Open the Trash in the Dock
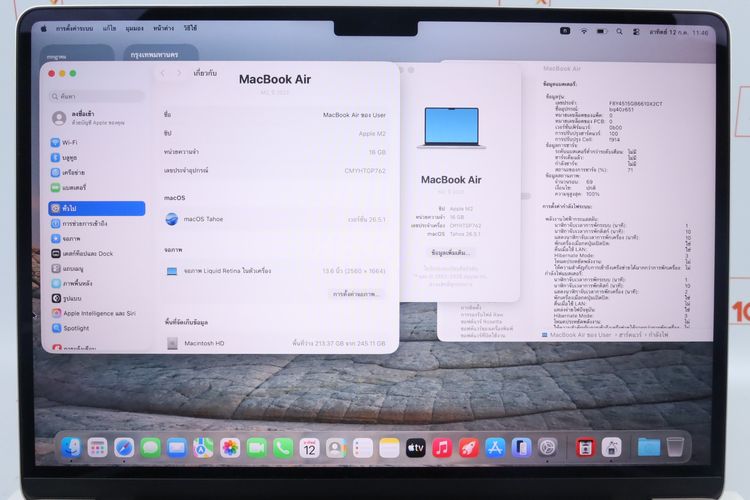The width and height of the screenshot is (750, 500). coord(675,447)
